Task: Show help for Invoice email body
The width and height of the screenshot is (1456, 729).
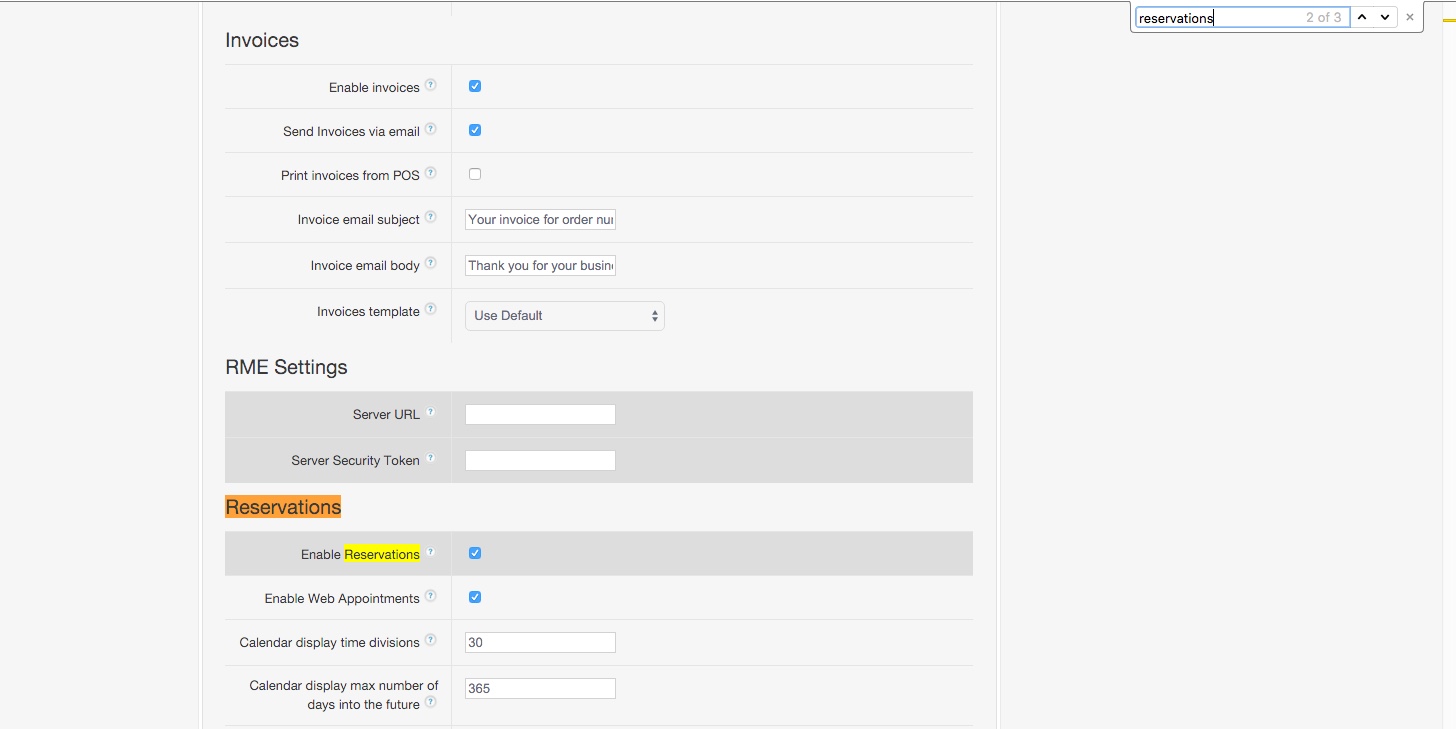Action: pos(430,263)
